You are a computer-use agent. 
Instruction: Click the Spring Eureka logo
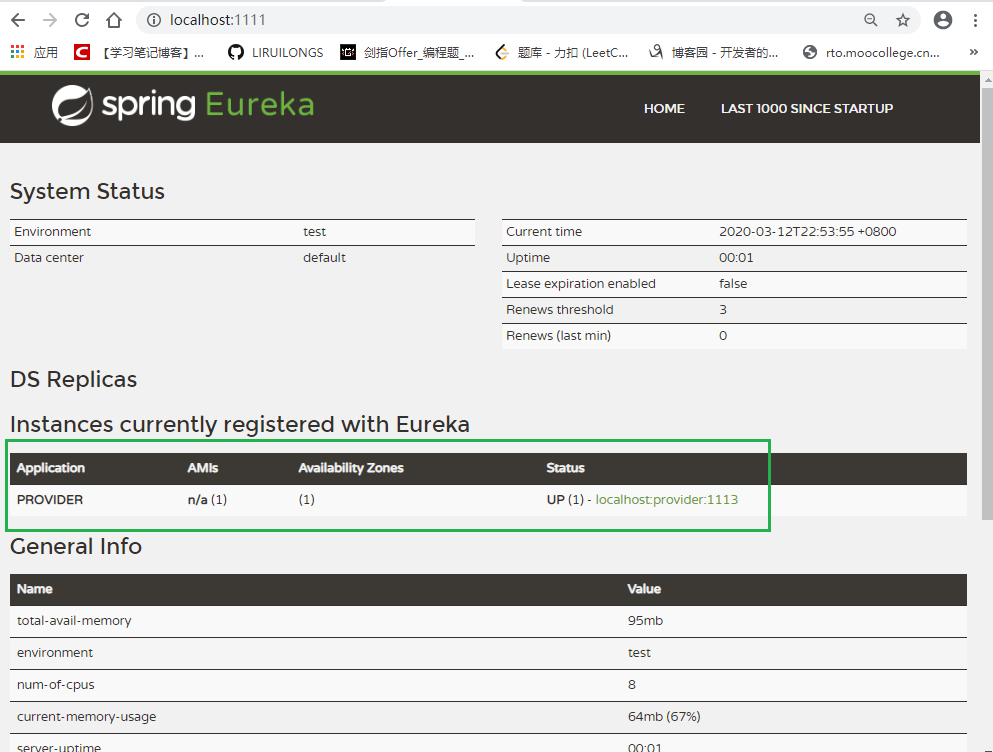click(x=182, y=105)
